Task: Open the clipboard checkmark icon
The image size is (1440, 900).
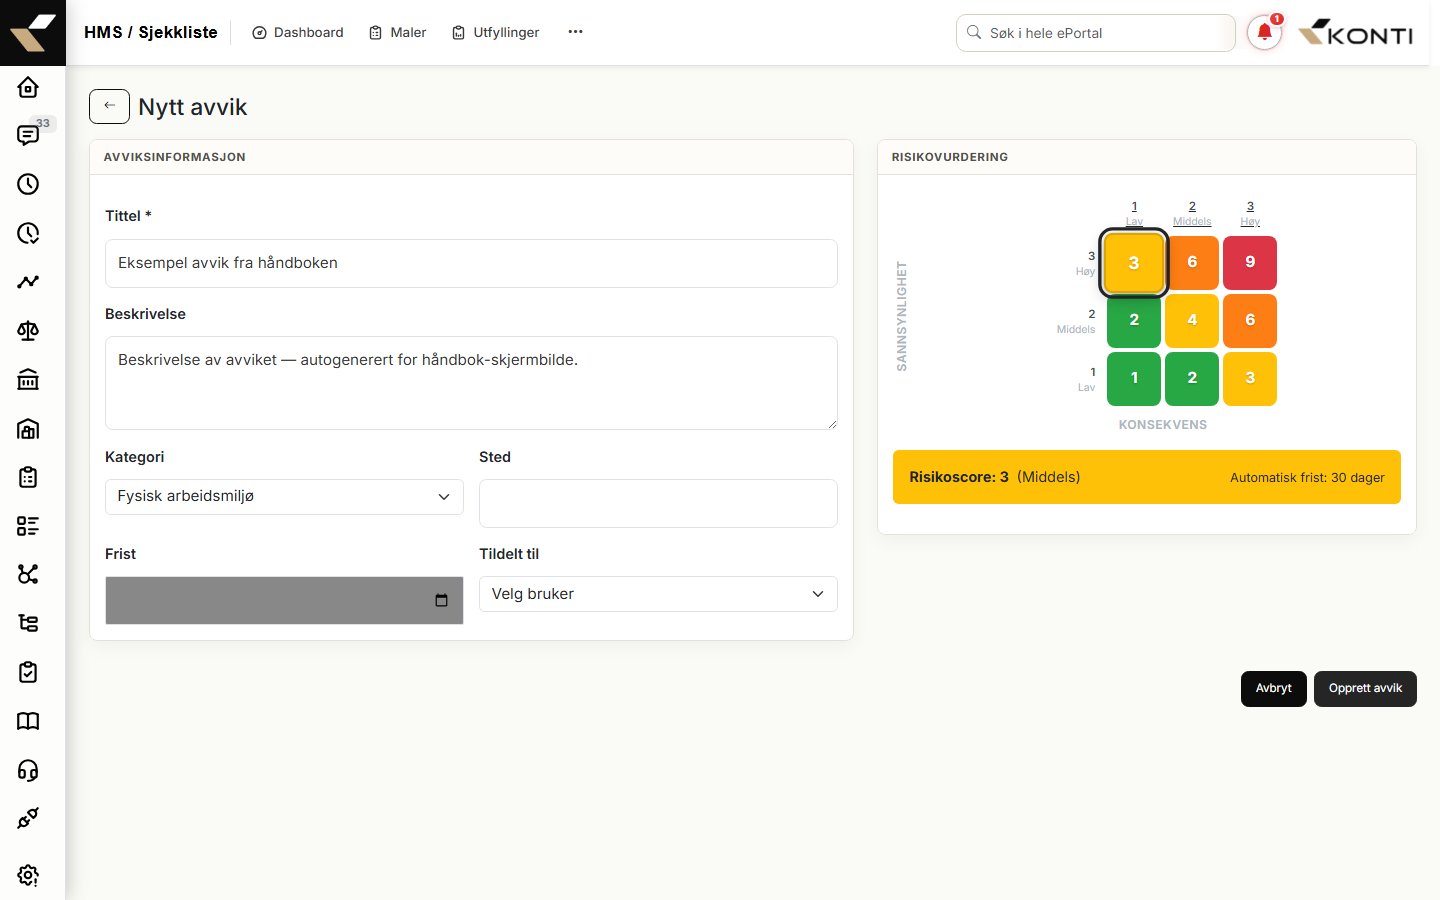Action: pyautogui.click(x=28, y=672)
